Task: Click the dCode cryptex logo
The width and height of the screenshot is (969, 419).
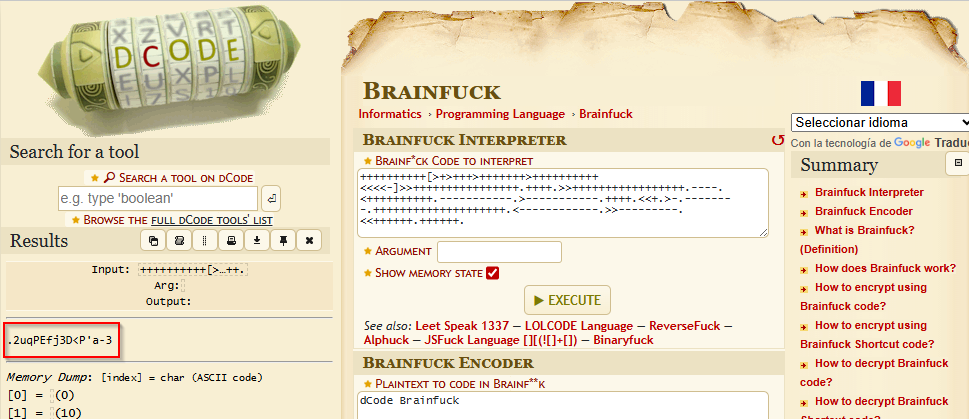Action: [x=165, y=65]
